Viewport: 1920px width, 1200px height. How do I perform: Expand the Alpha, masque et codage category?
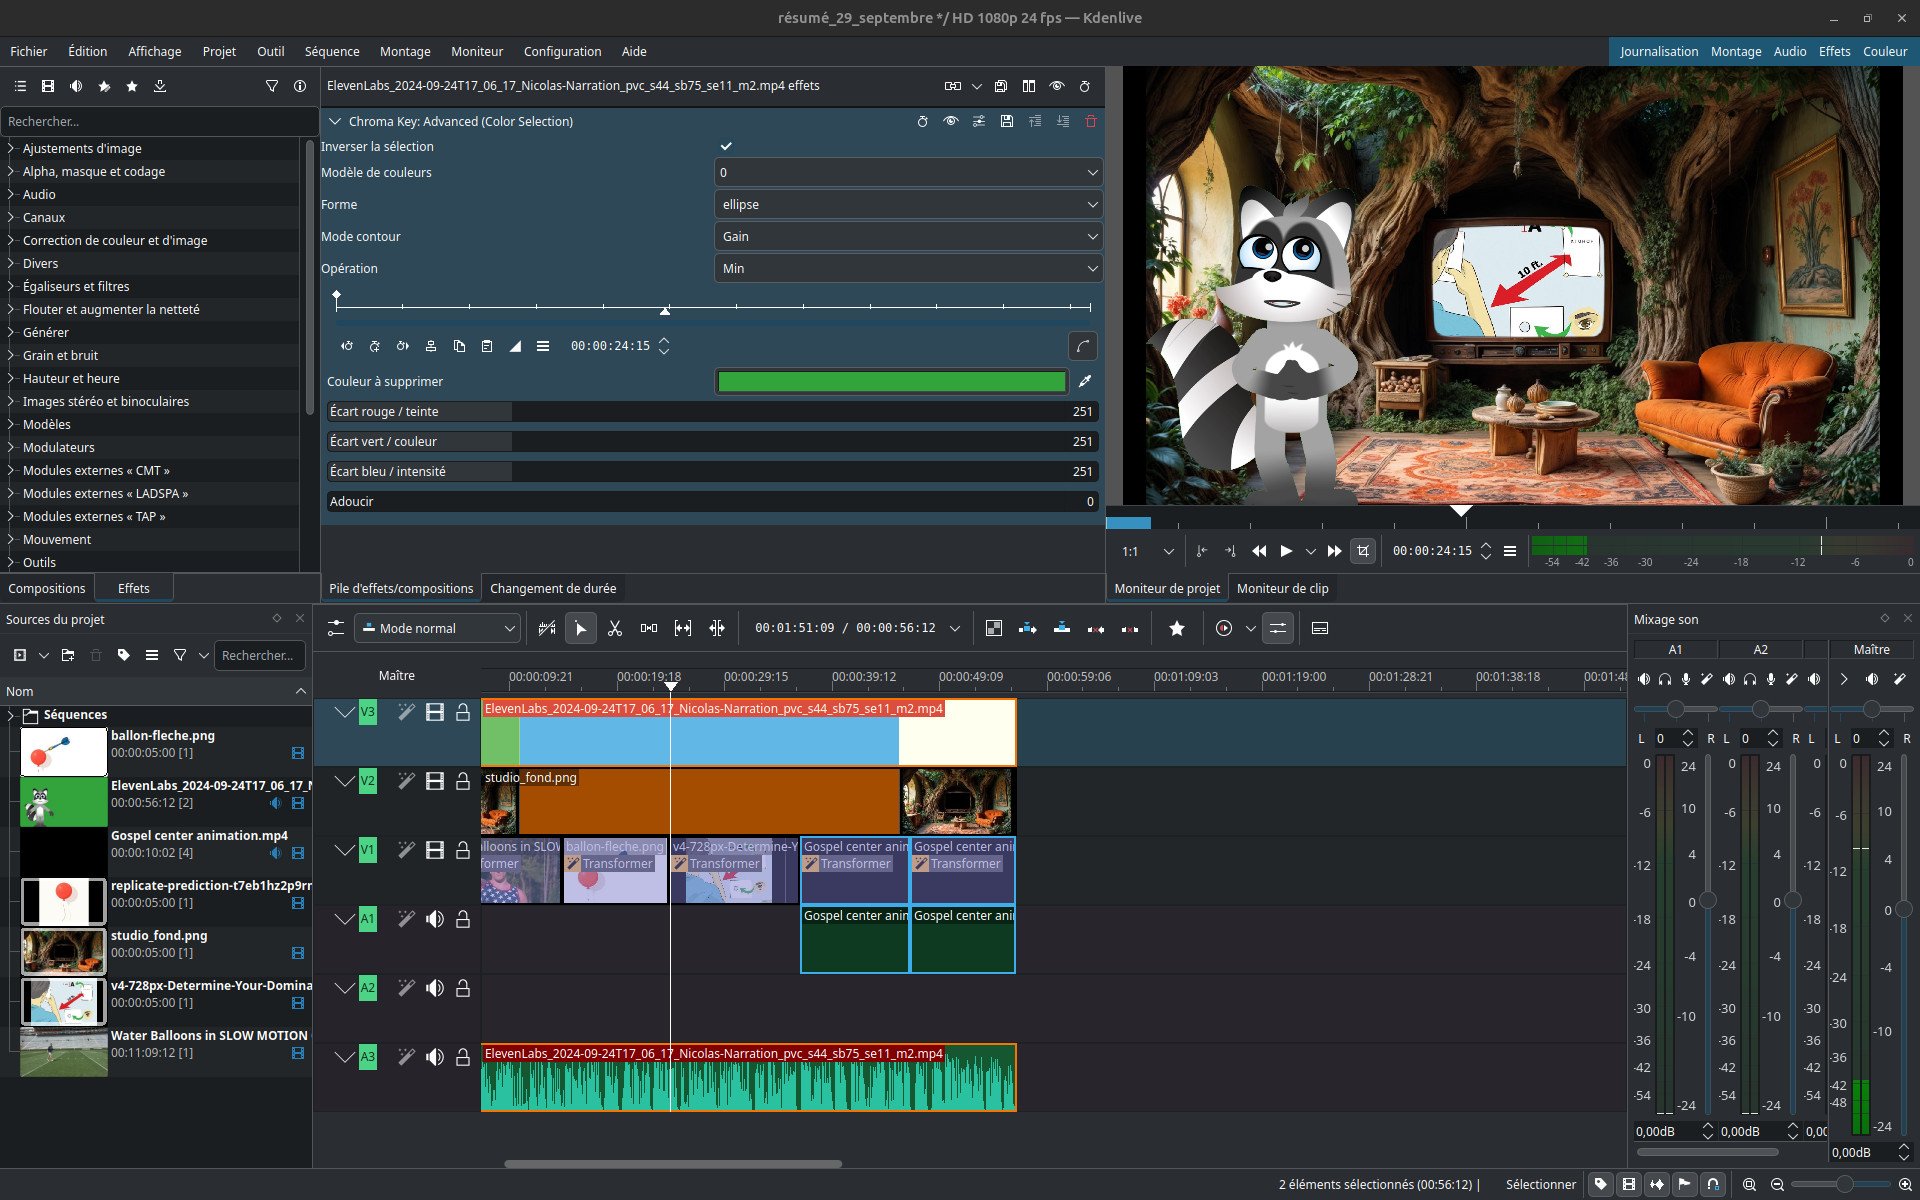click(94, 171)
